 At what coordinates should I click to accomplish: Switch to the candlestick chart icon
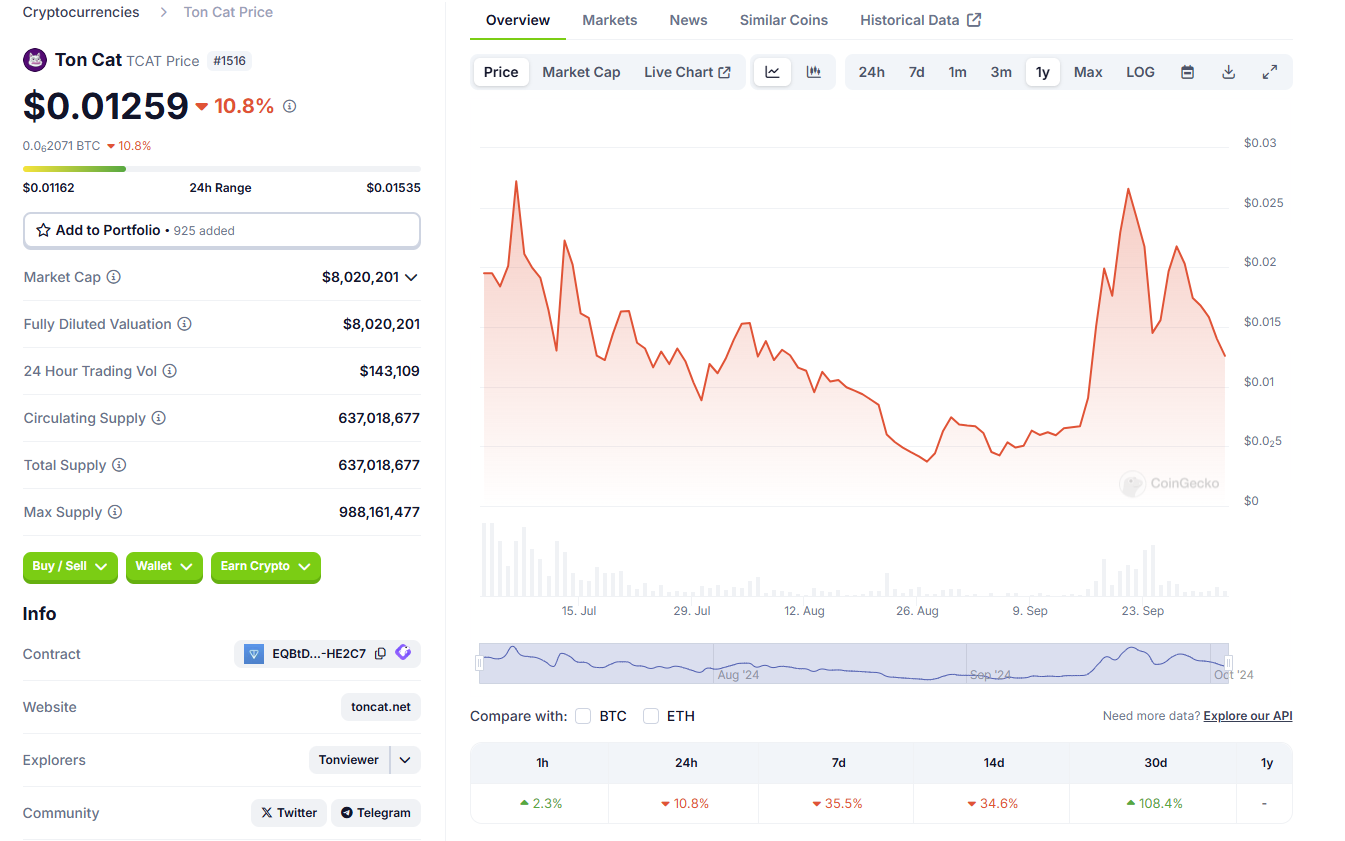coord(814,72)
